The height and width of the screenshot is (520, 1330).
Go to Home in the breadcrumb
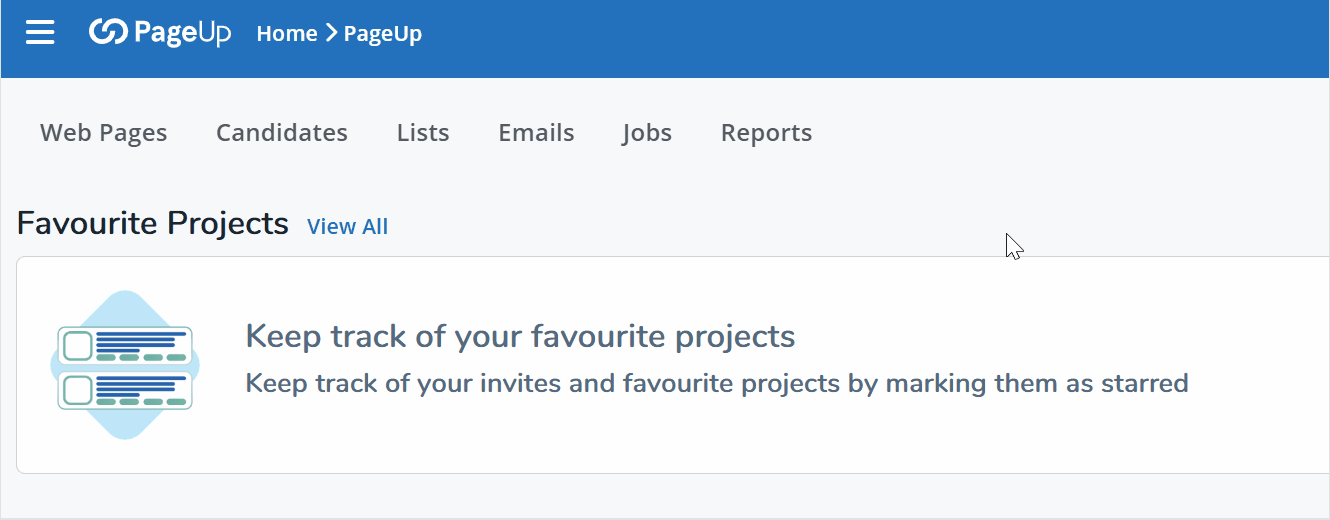tap(286, 33)
